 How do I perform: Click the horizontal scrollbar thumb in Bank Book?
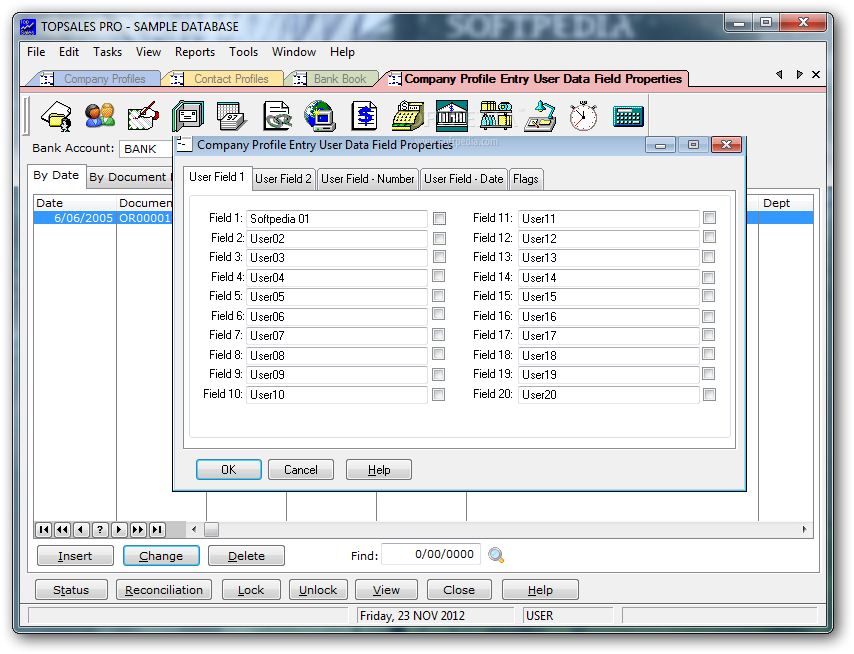coord(211,529)
